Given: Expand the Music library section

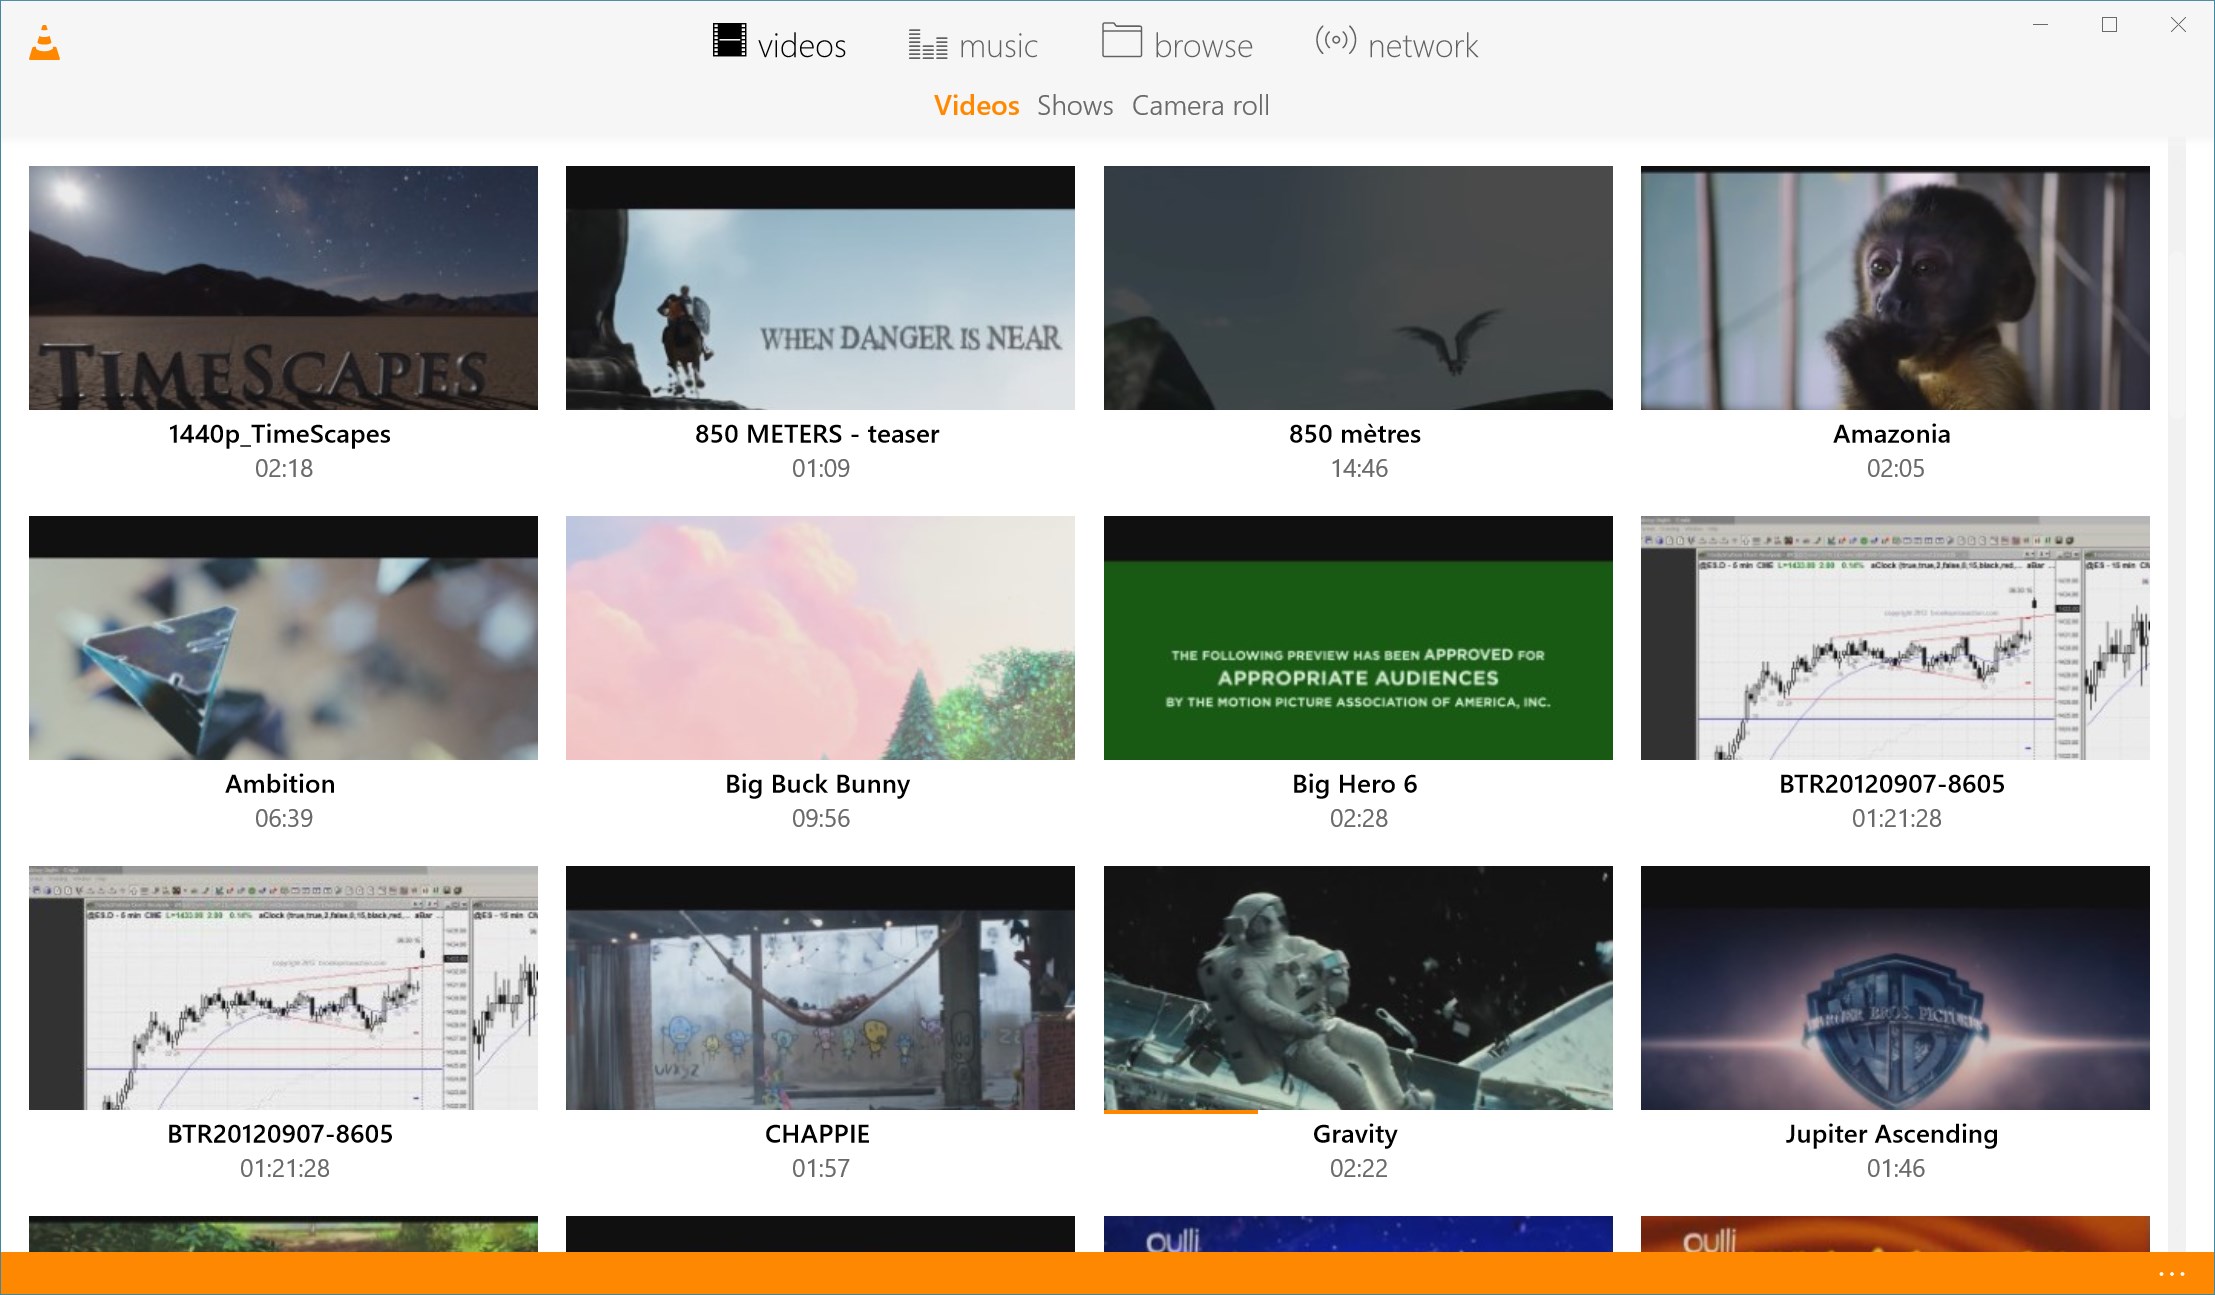Looking at the screenshot, I should pyautogui.click(x=973, y=45).
